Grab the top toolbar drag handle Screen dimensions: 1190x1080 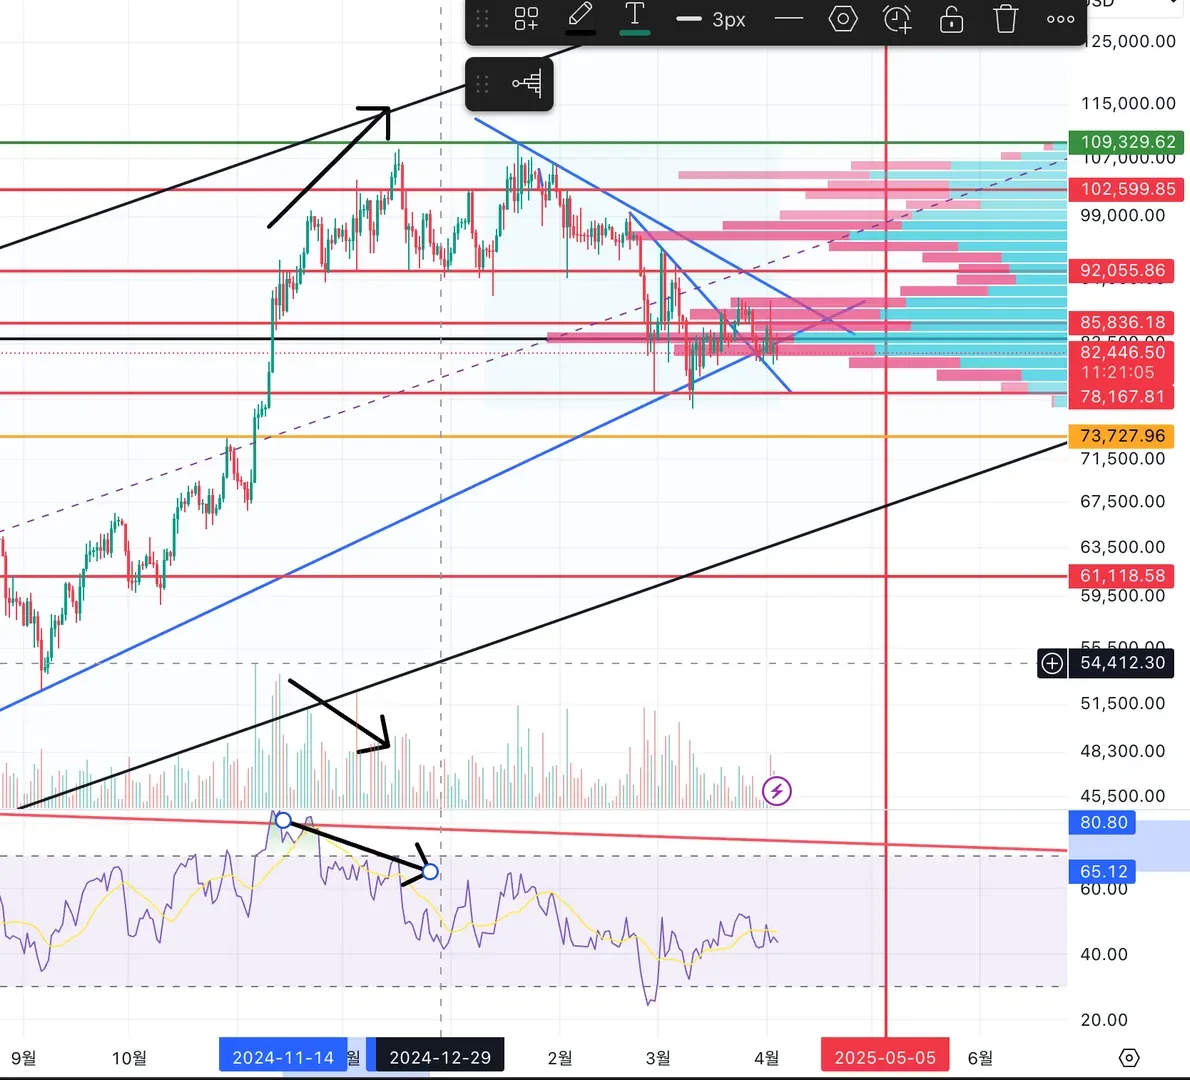pyautogui.click(x=482, y=18)
